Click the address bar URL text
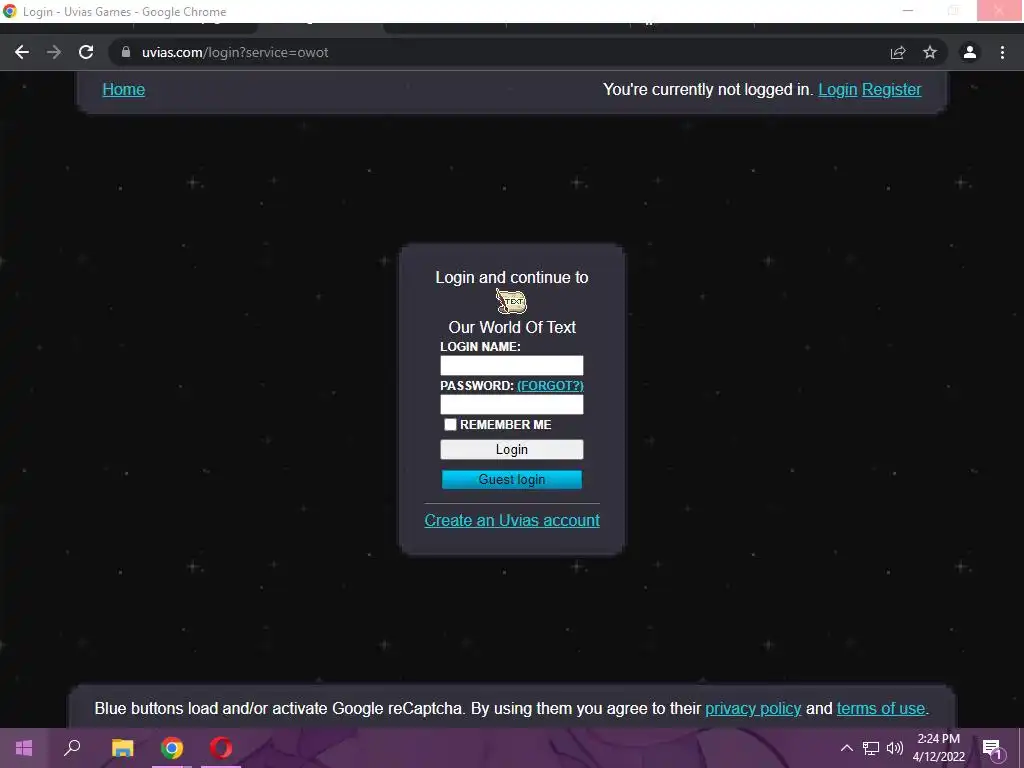 click(x=235, y=52)
